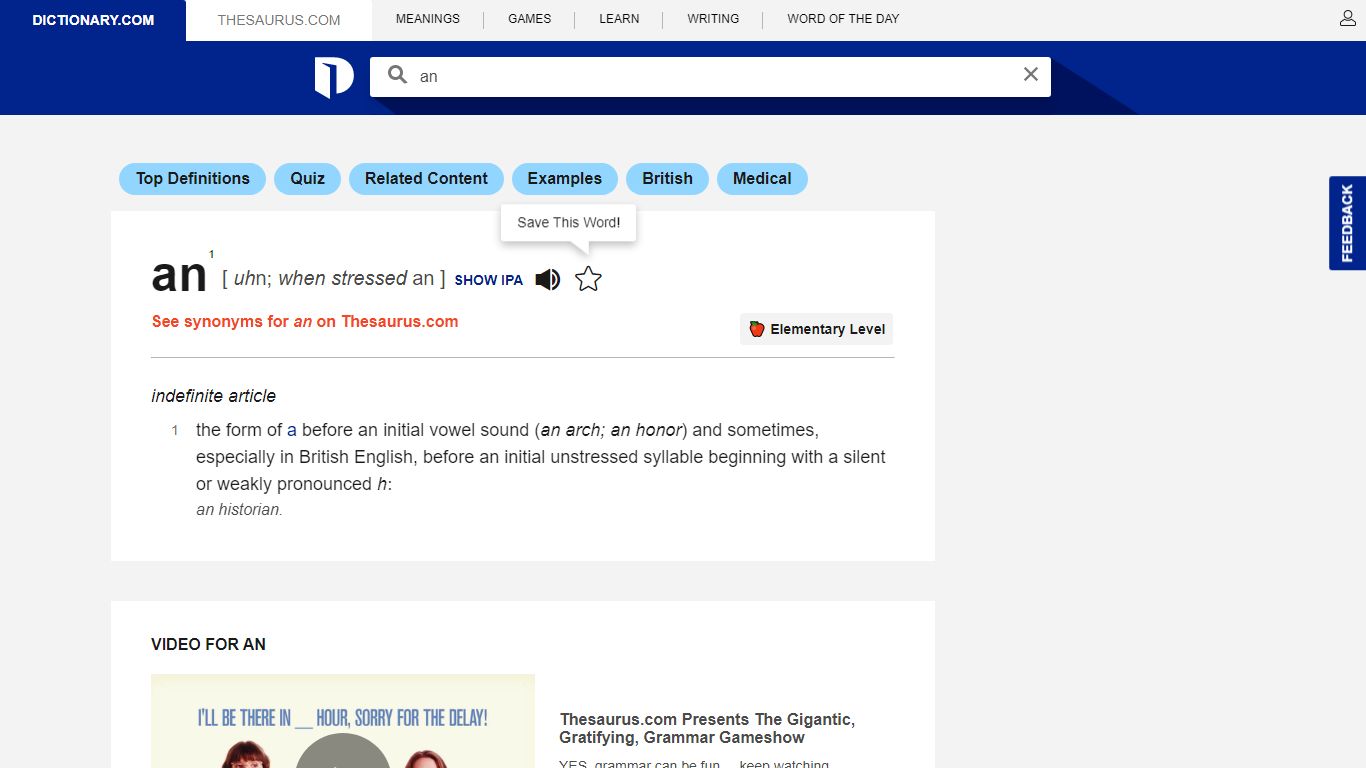Click the 'Save This Word!' tooltip
Screen dimensions: 1366x768
click(568, 223)
